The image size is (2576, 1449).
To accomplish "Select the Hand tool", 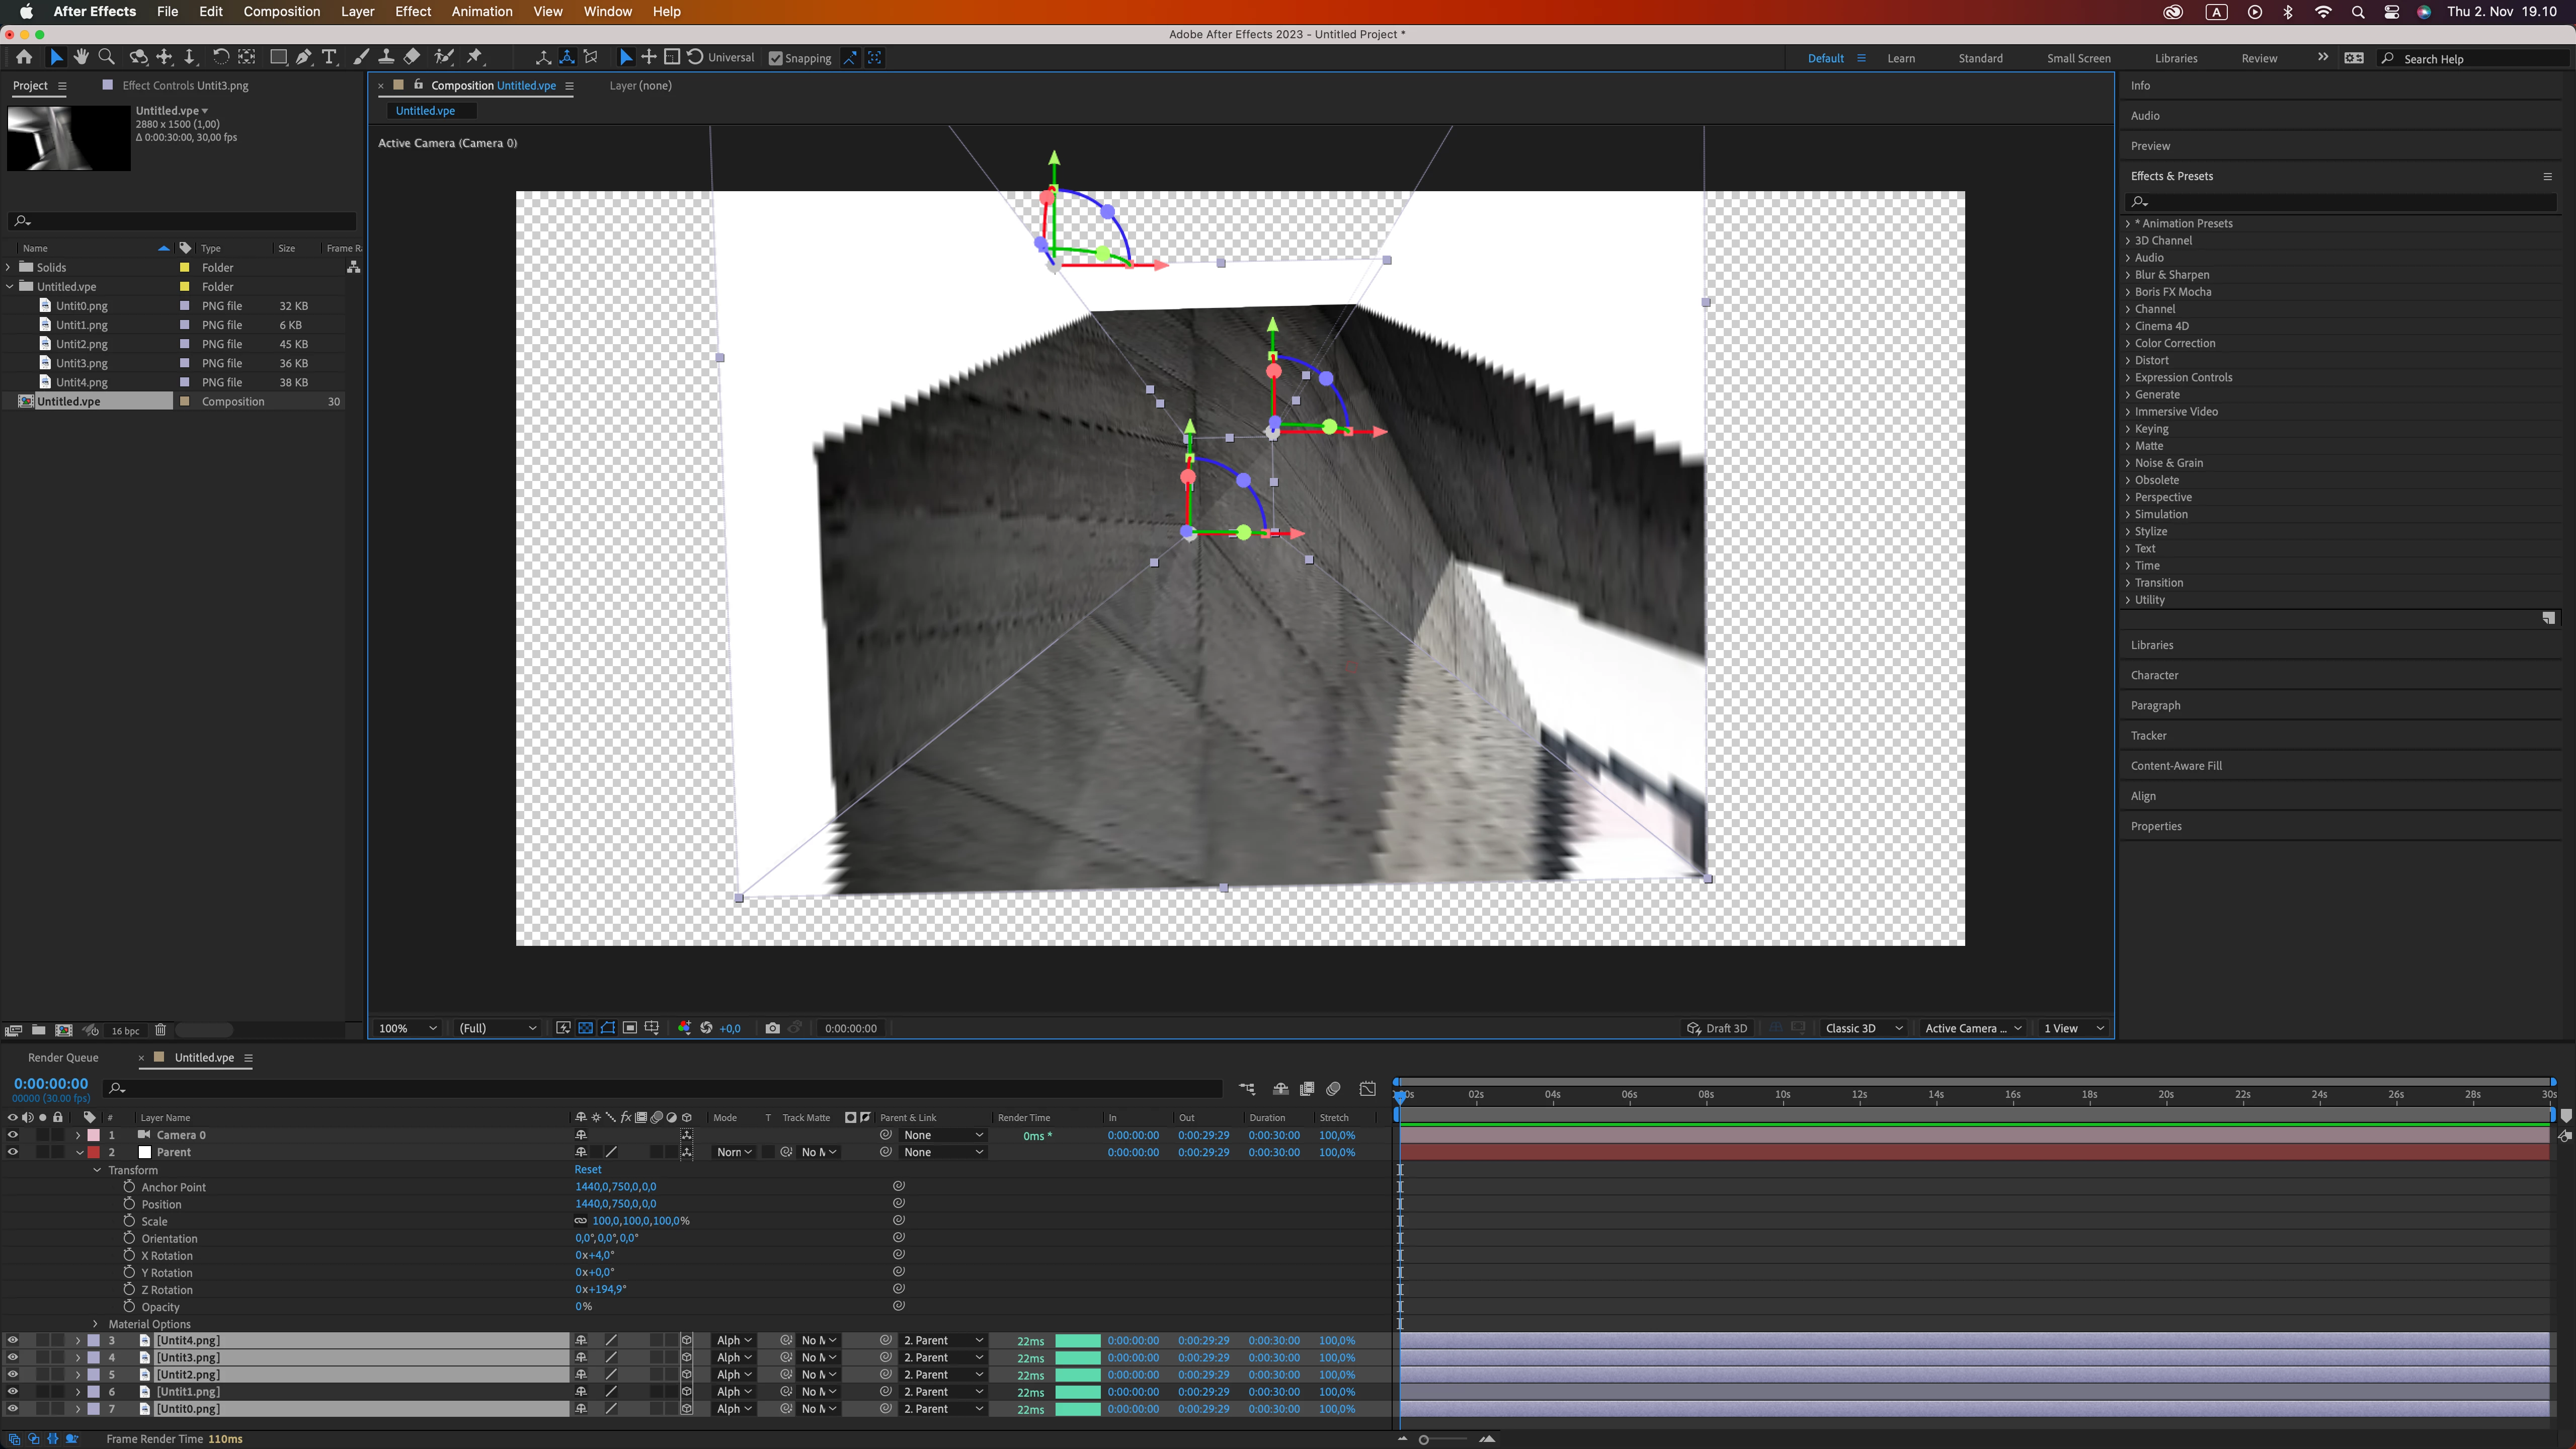I will 81,57.
